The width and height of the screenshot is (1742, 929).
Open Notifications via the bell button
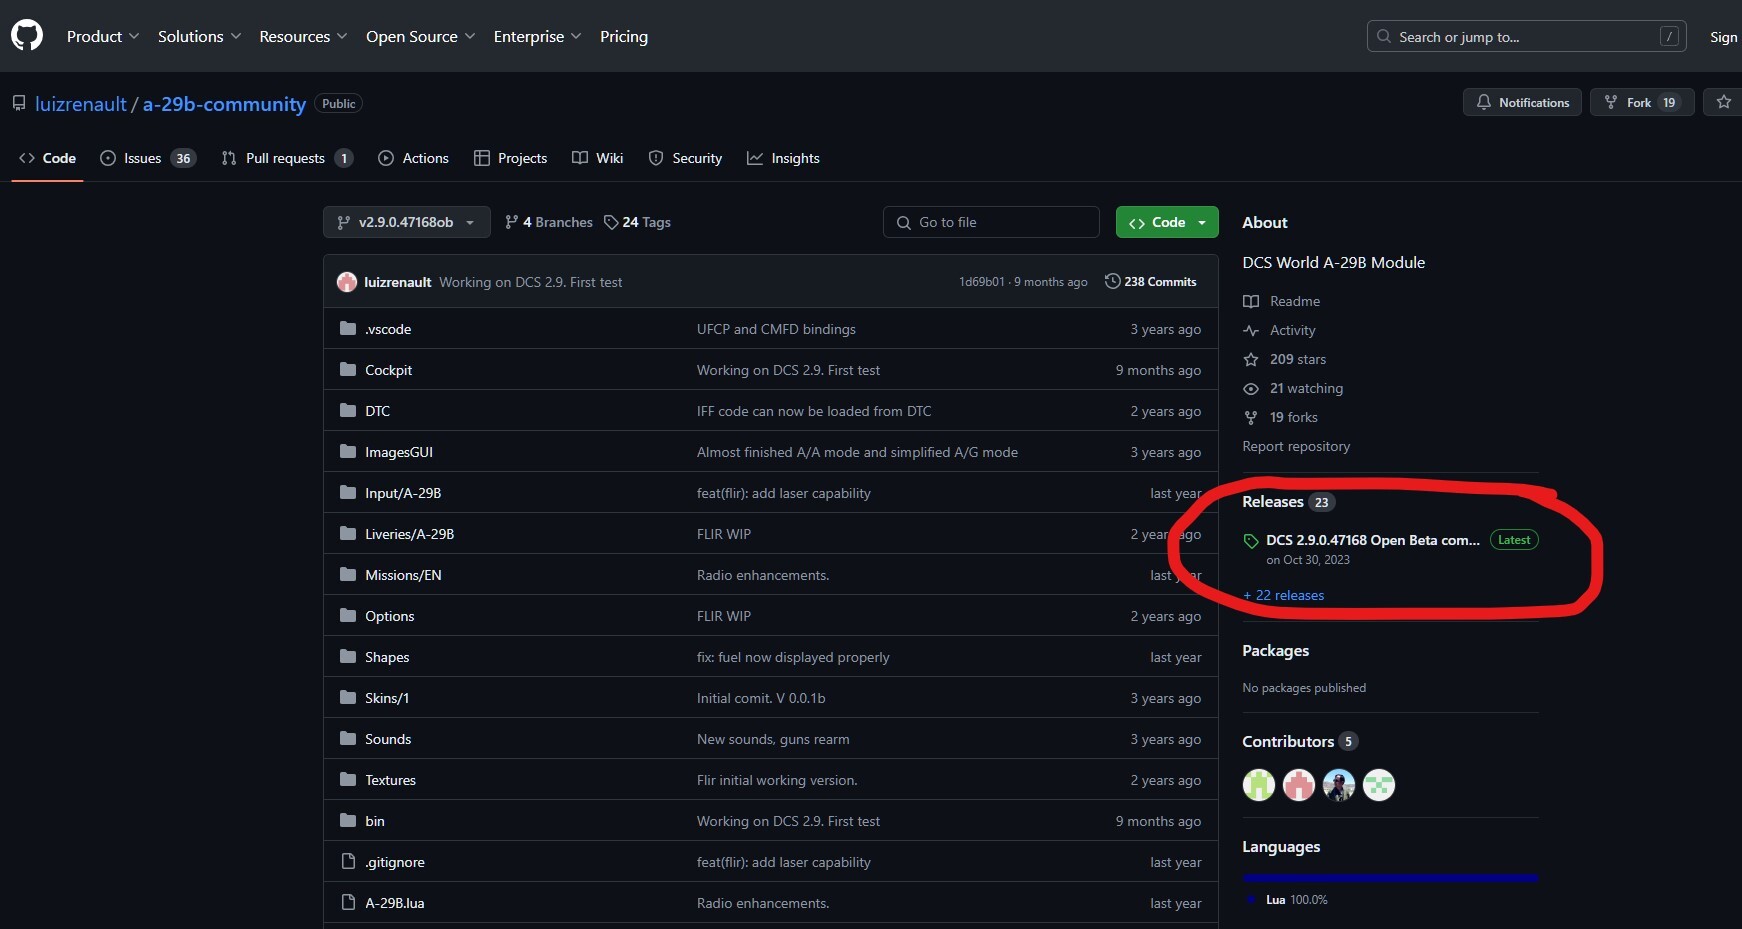1522,102
